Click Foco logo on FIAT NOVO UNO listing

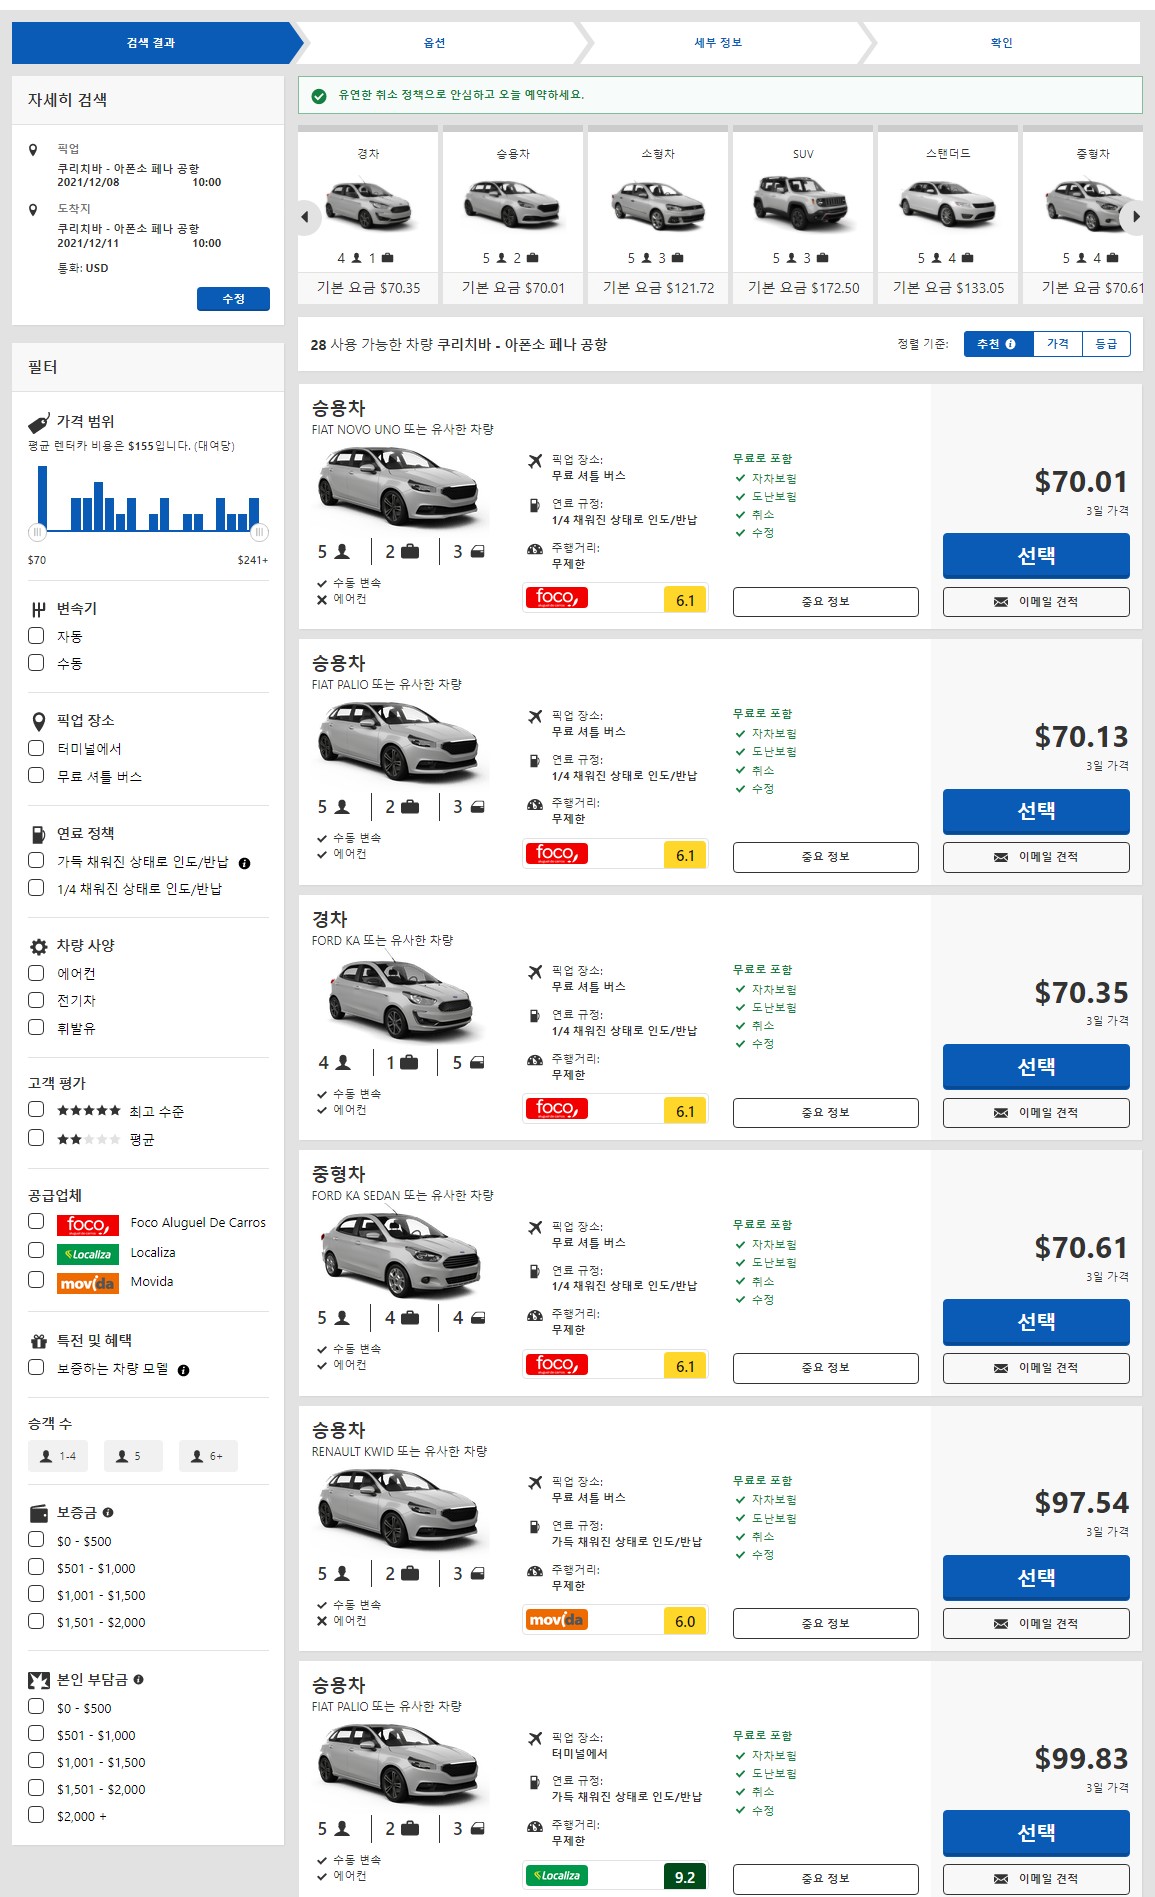tap(556, 598)
